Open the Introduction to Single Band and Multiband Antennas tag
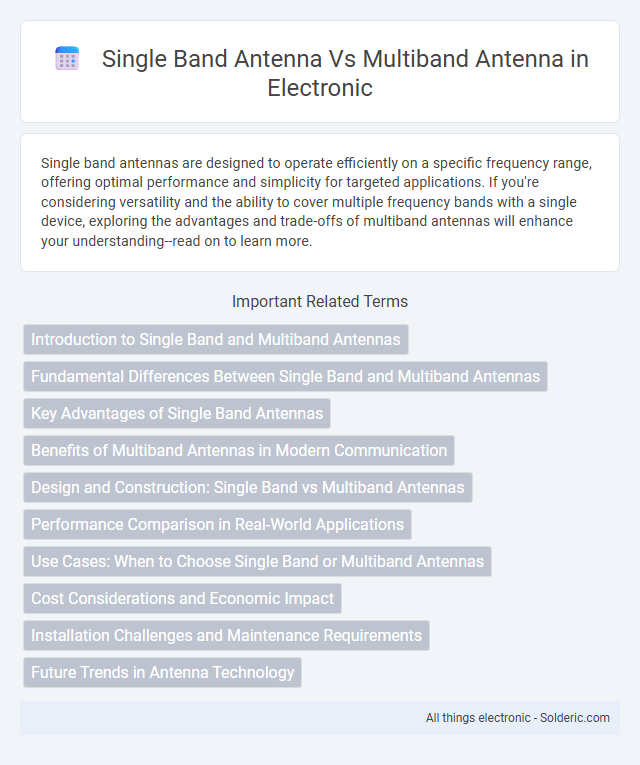 pos(216,339)
